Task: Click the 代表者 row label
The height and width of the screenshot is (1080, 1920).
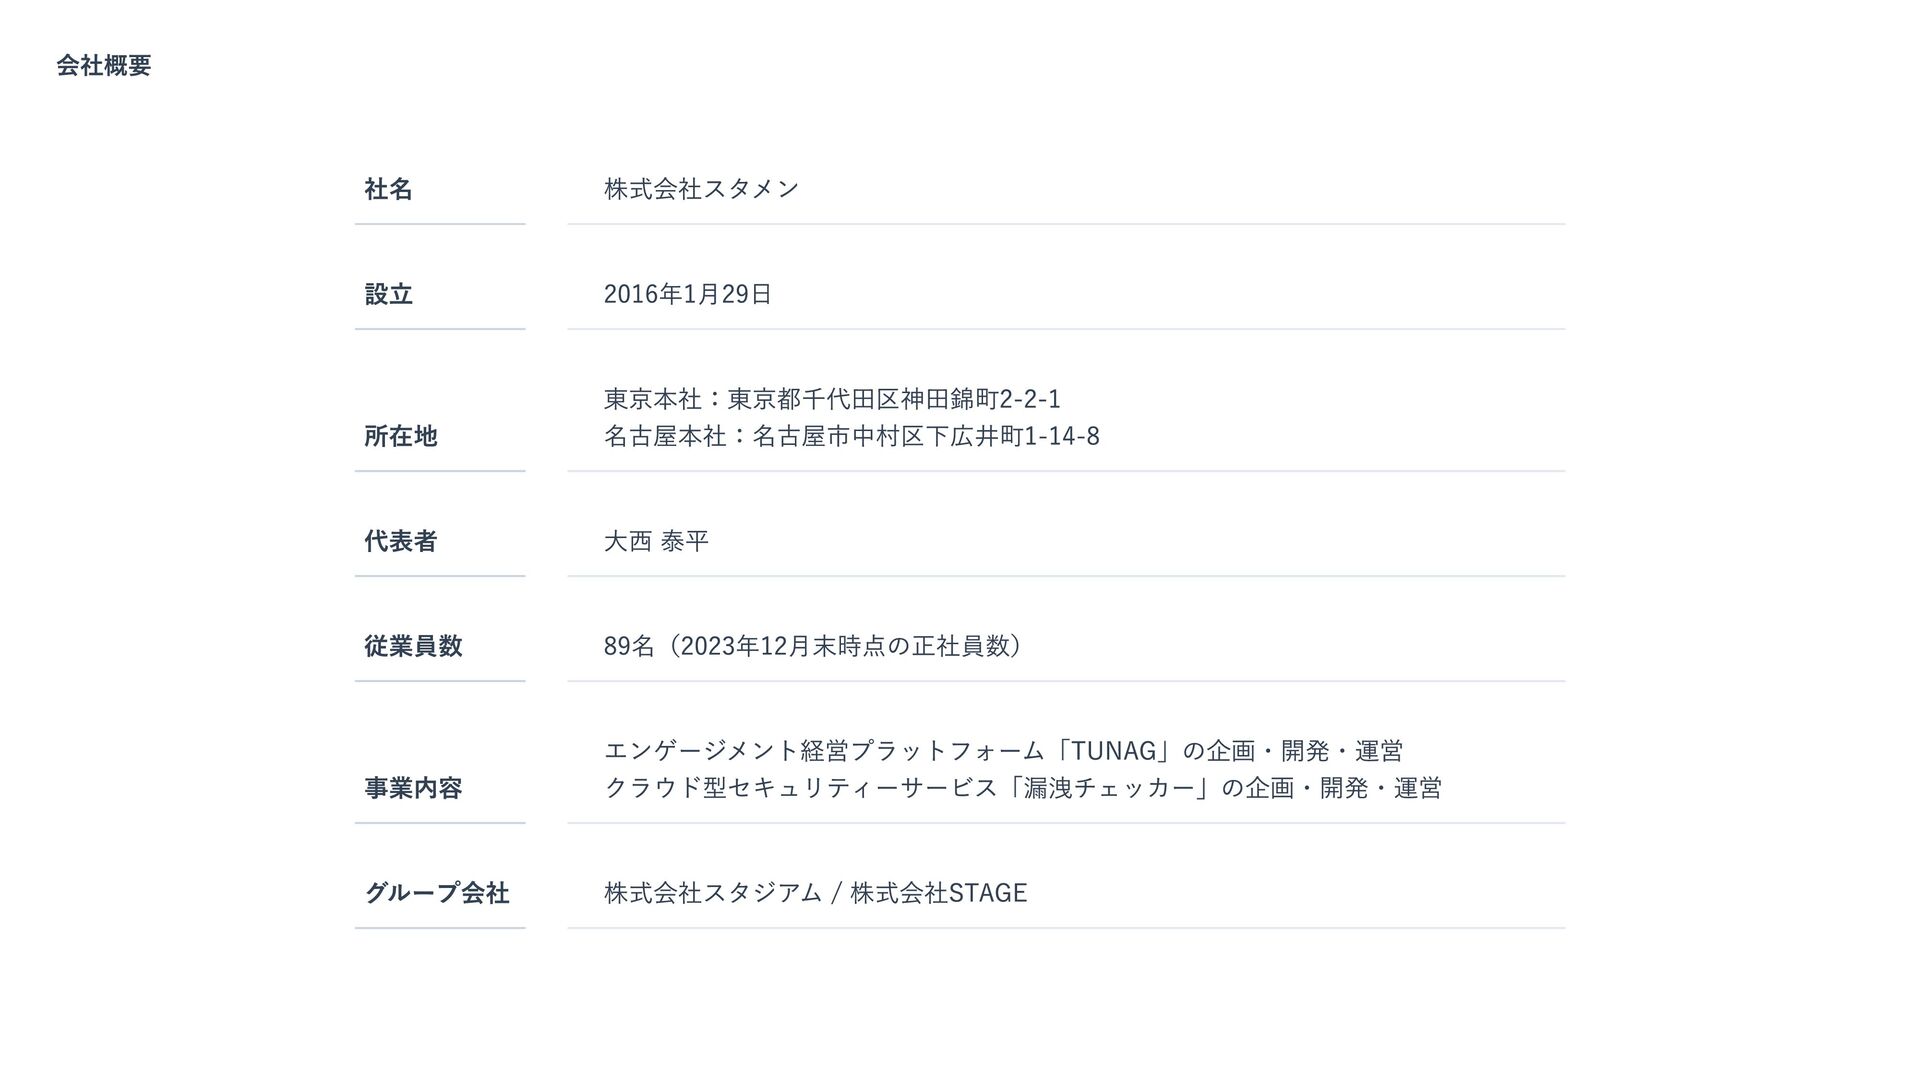Action: click(x=400, y=541)
